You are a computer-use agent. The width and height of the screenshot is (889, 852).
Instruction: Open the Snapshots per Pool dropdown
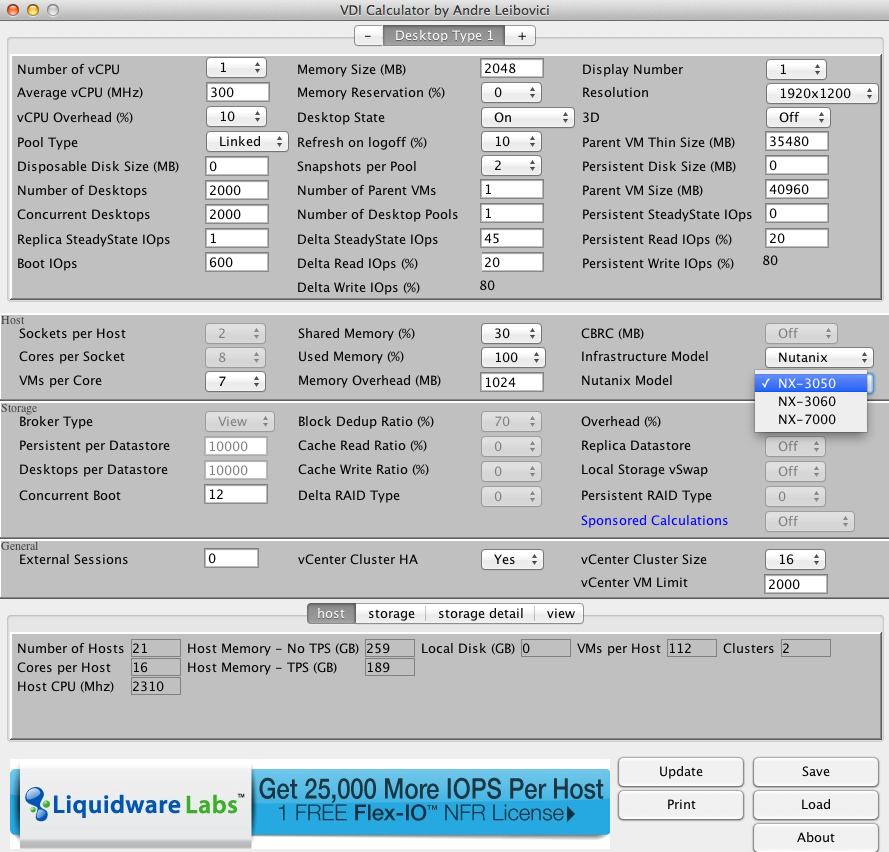(x=511, y=166)
